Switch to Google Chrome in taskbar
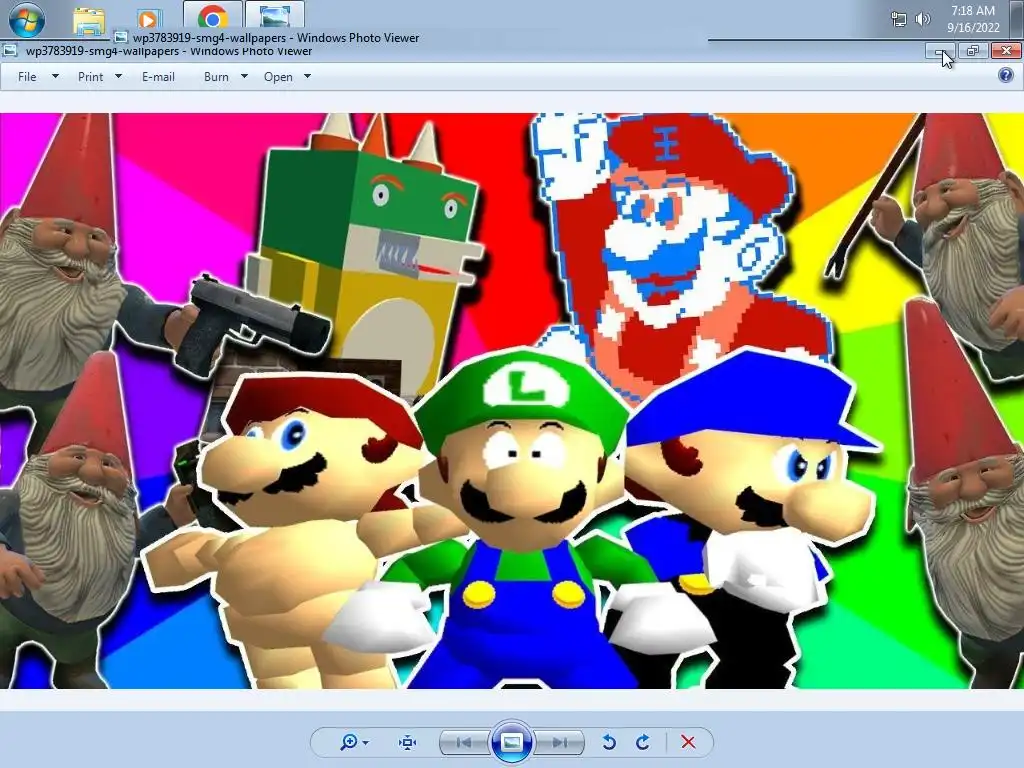This screenshot has width=1024, height=768. point(213,16)
